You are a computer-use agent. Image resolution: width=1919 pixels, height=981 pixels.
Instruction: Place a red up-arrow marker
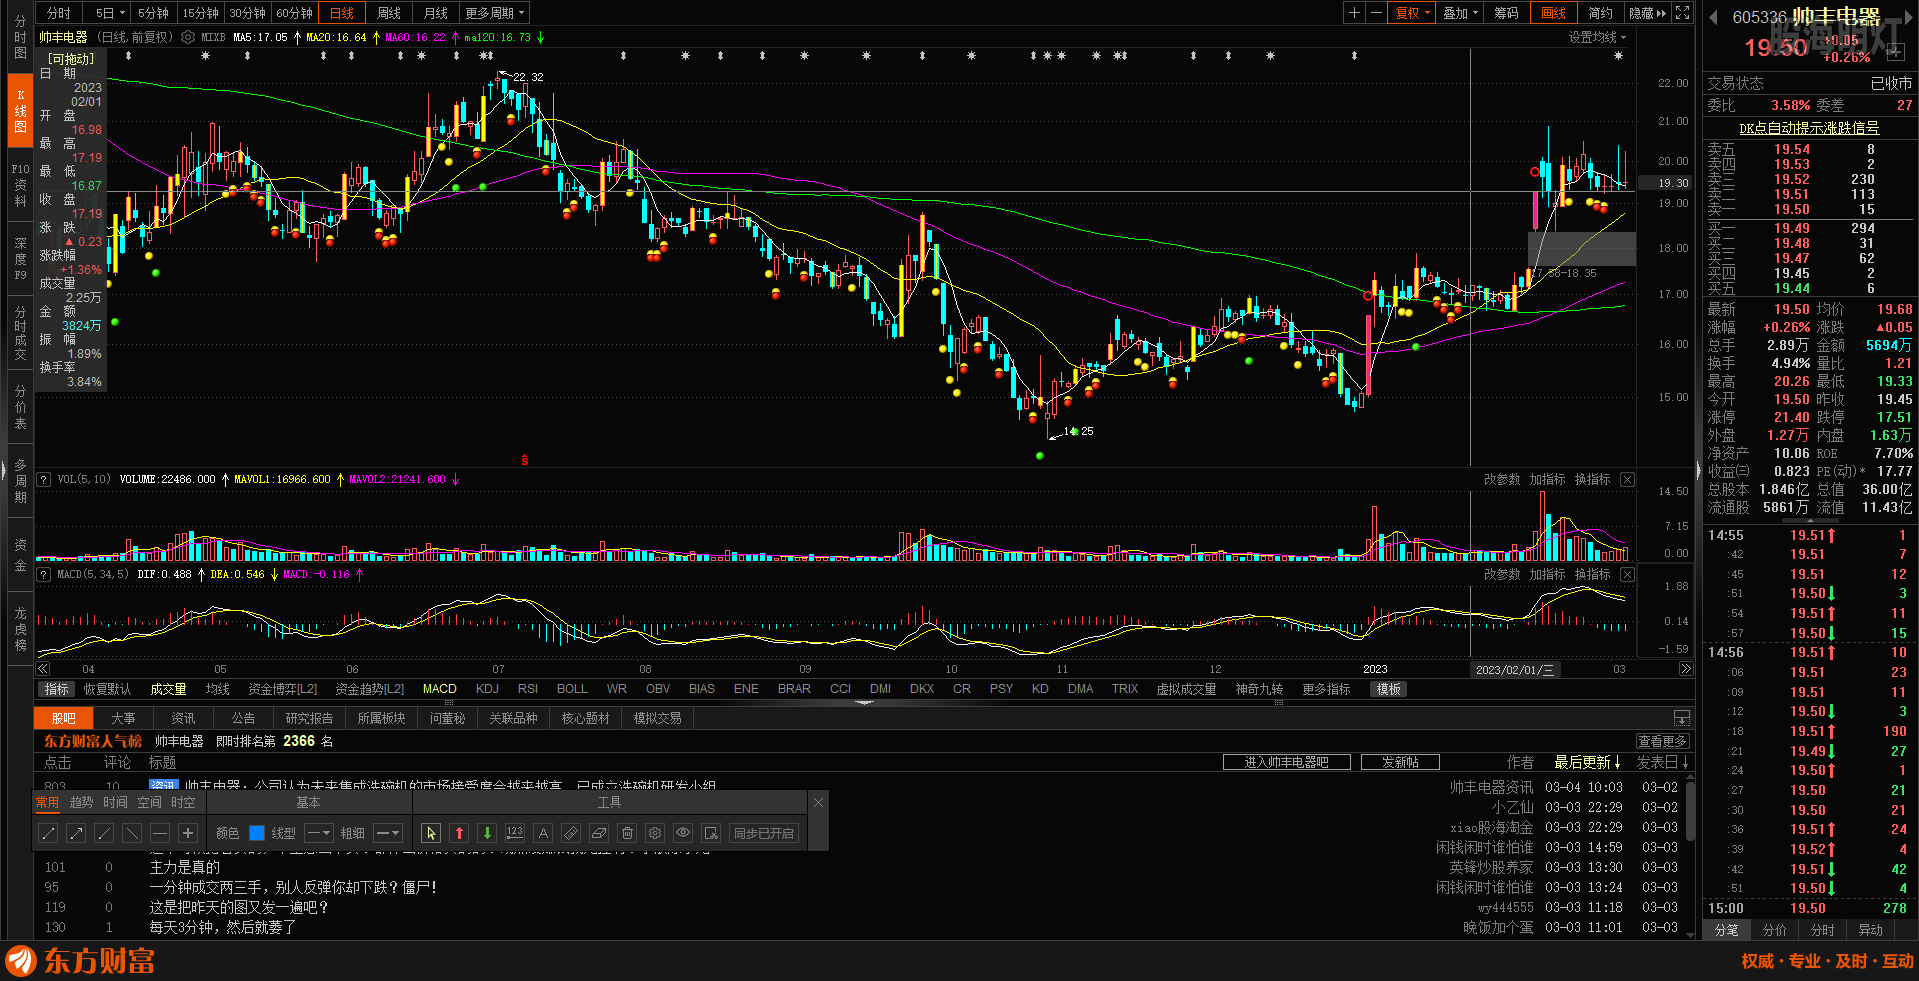(459, 833)
